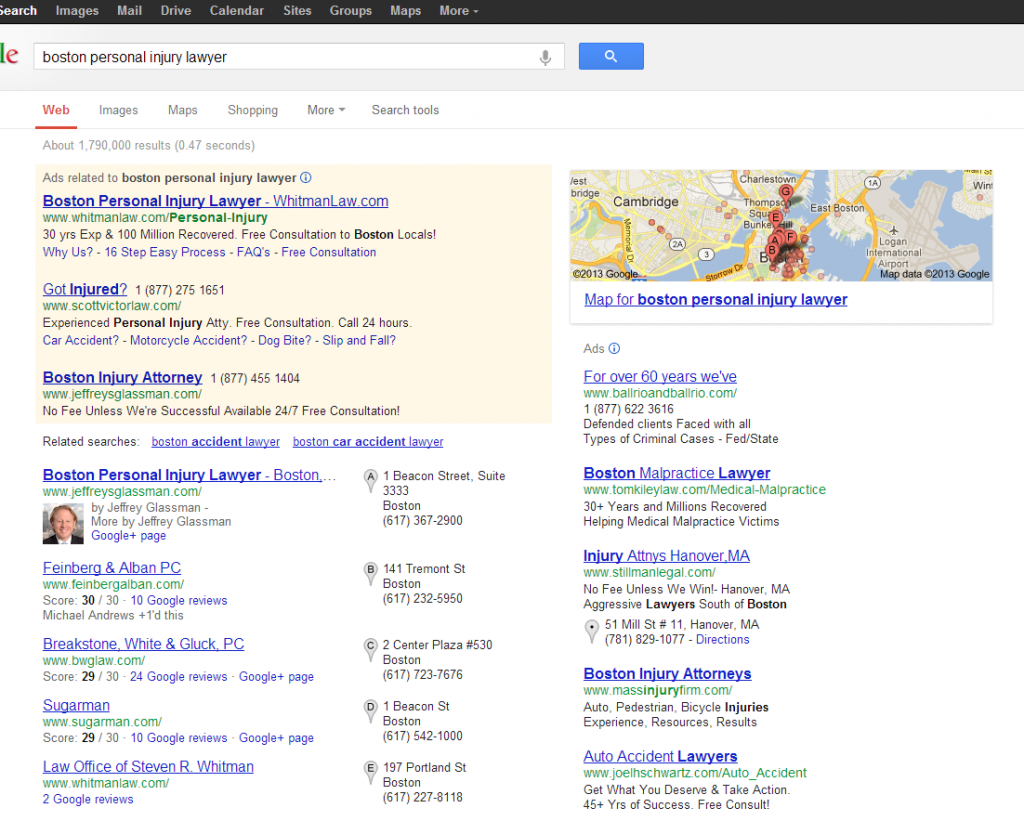
Task: Click the location pin beside 51 Mill St
Action: 591,631
